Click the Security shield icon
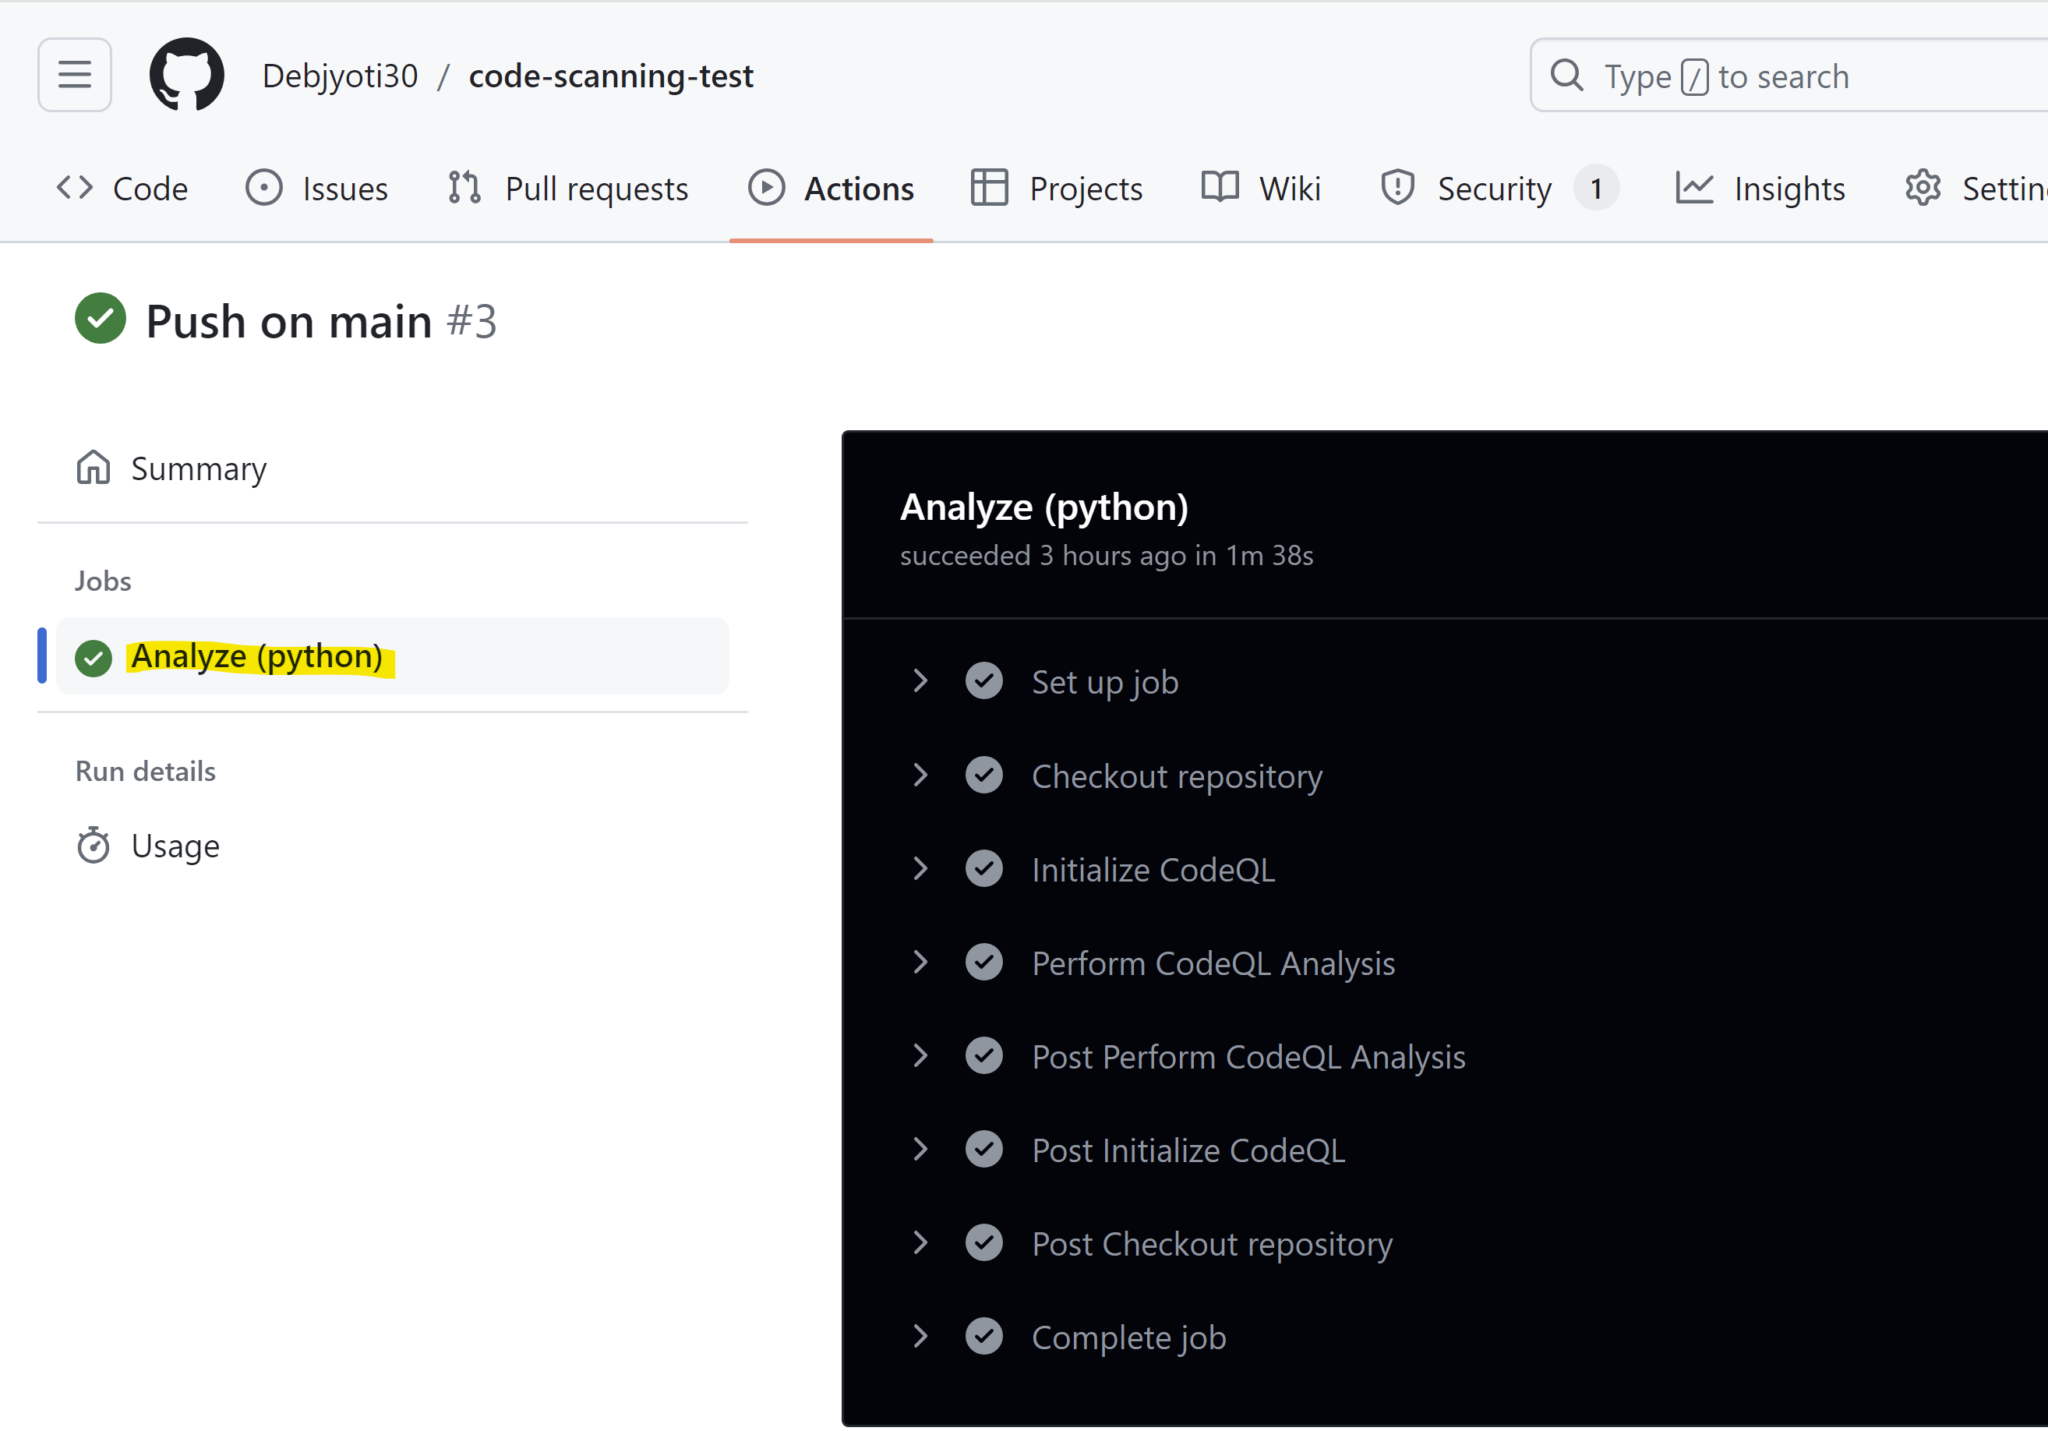 (x=1397, y=188)
